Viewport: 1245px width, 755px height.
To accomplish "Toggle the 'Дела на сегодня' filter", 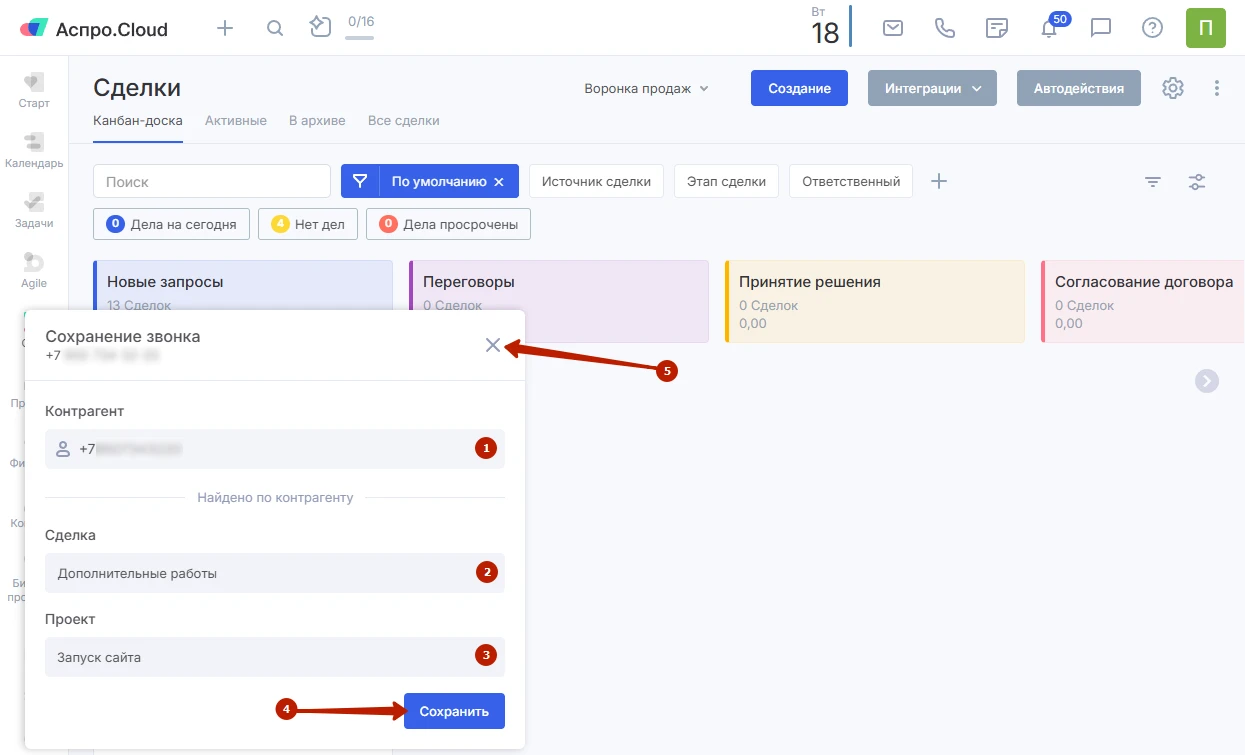I will pyautogui.click(x=171, y=224).
